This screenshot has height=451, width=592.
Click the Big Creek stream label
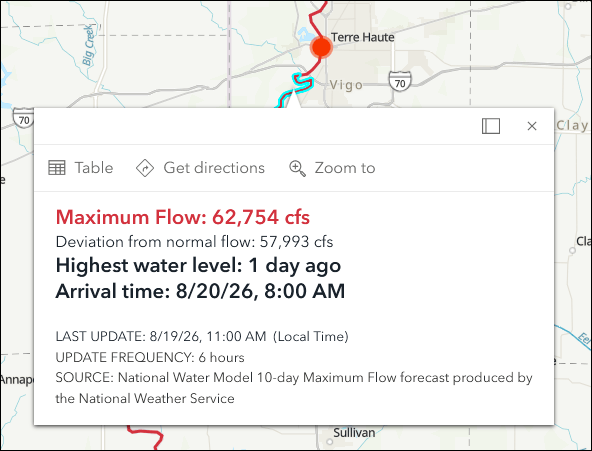(x=88, y=45)
